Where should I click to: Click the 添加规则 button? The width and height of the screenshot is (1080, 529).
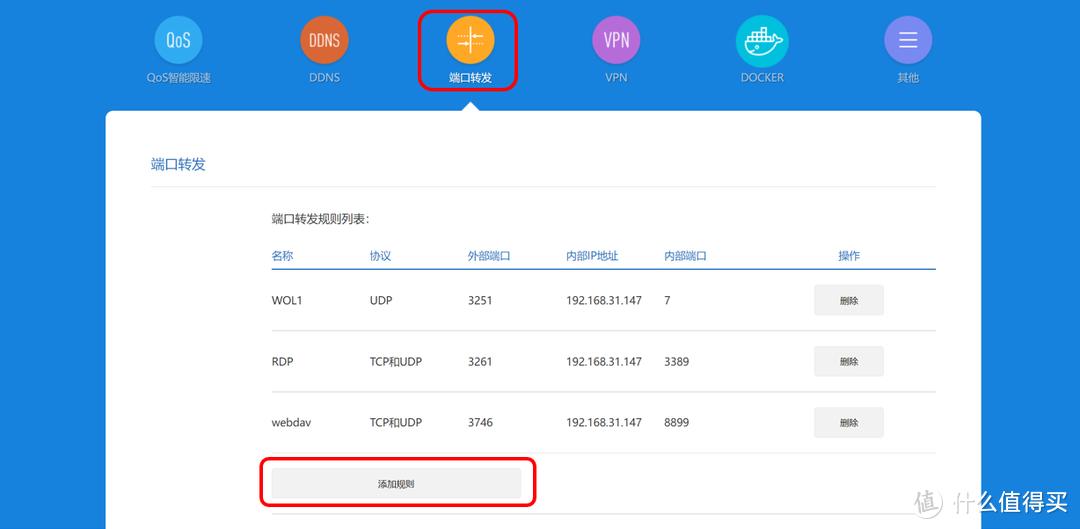(396, 484)
